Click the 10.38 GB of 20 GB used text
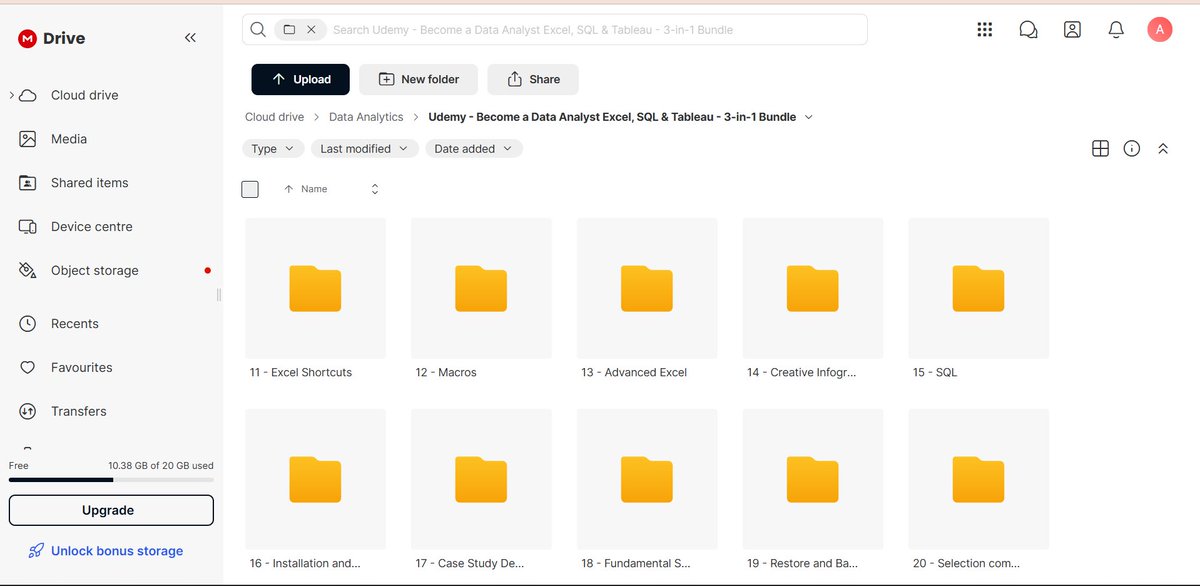 (x=161, y=466)
